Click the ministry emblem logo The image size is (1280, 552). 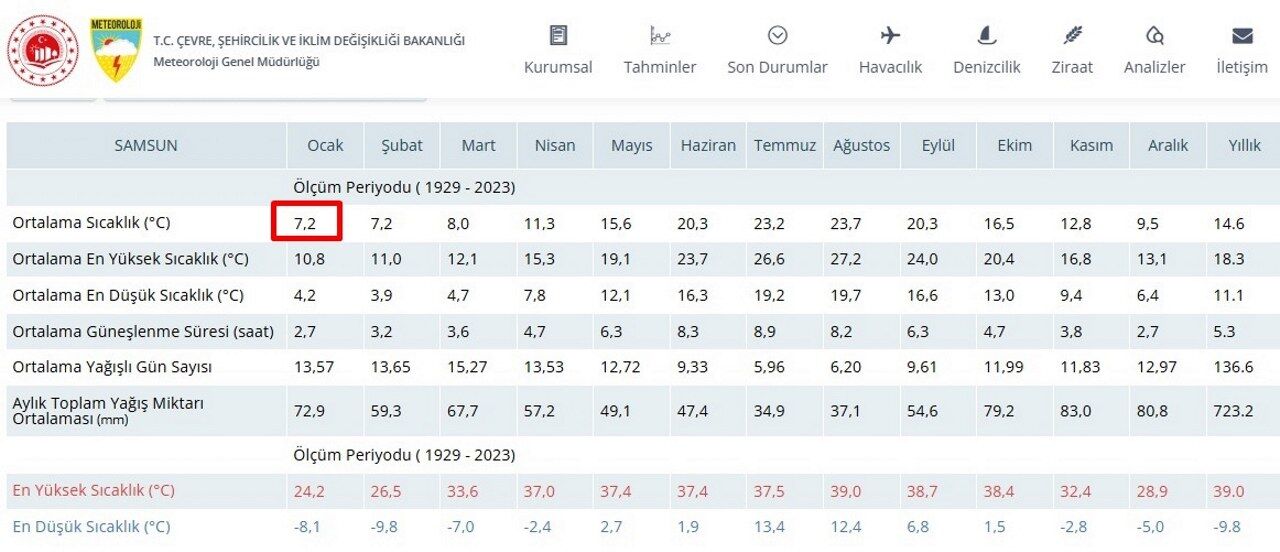pyautogui.click(x=43, y=50)
